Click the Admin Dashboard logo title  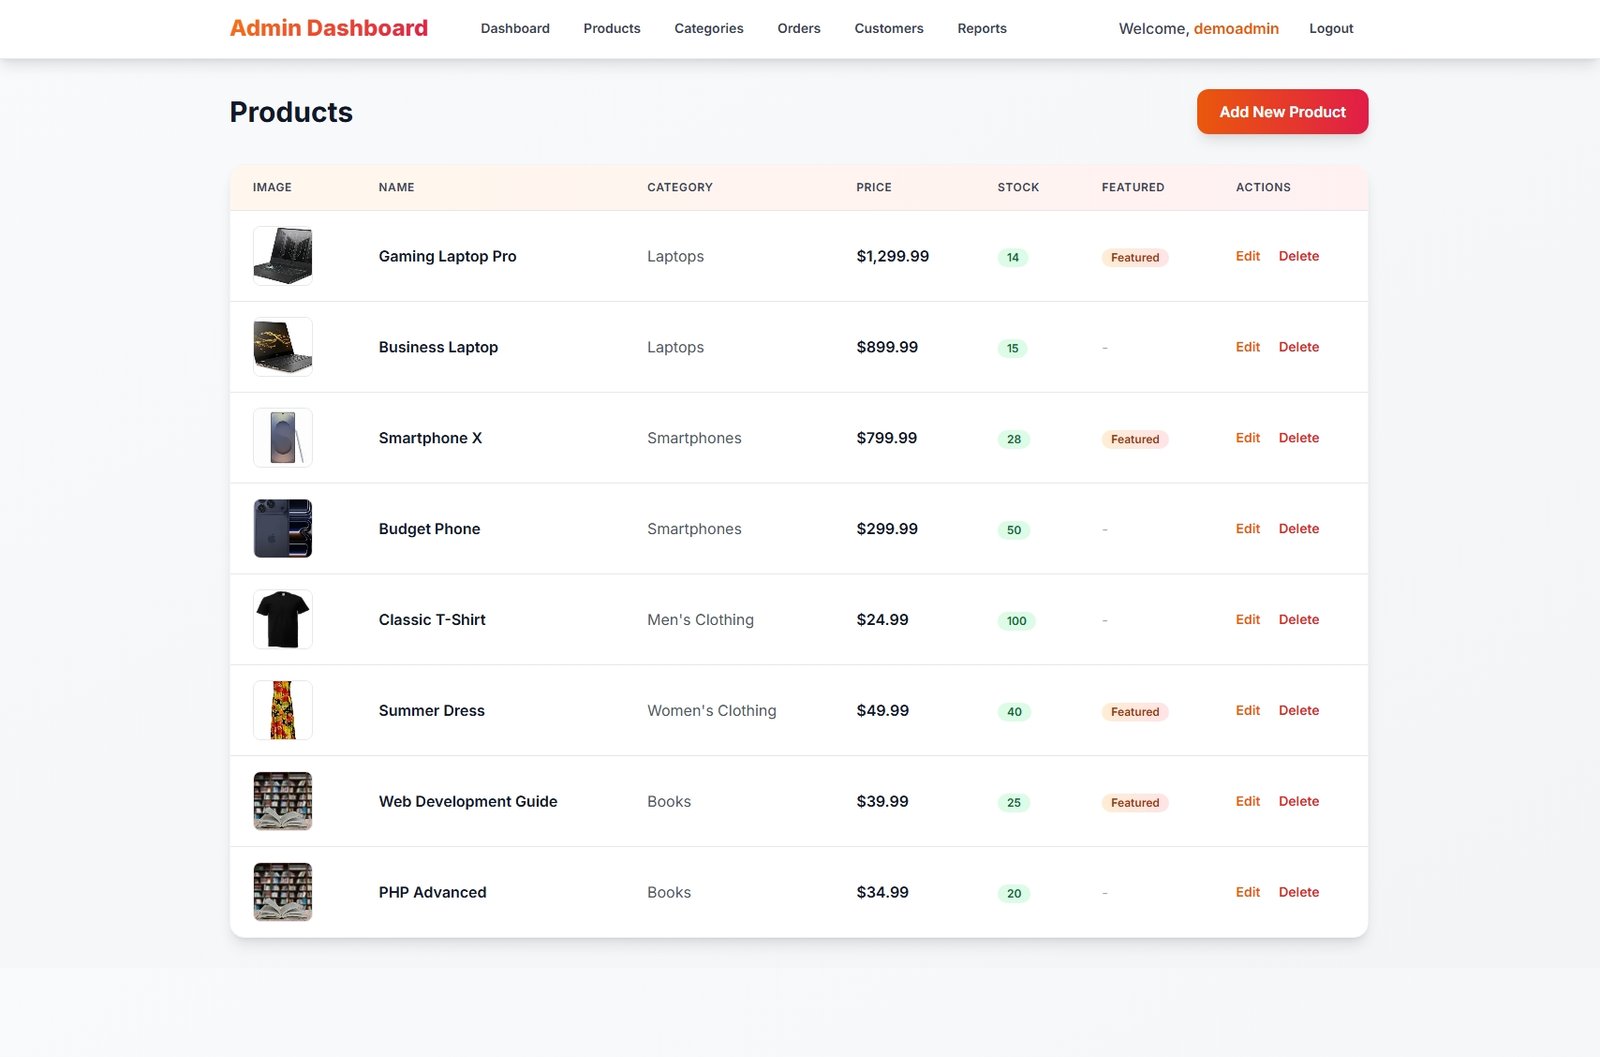328,28
